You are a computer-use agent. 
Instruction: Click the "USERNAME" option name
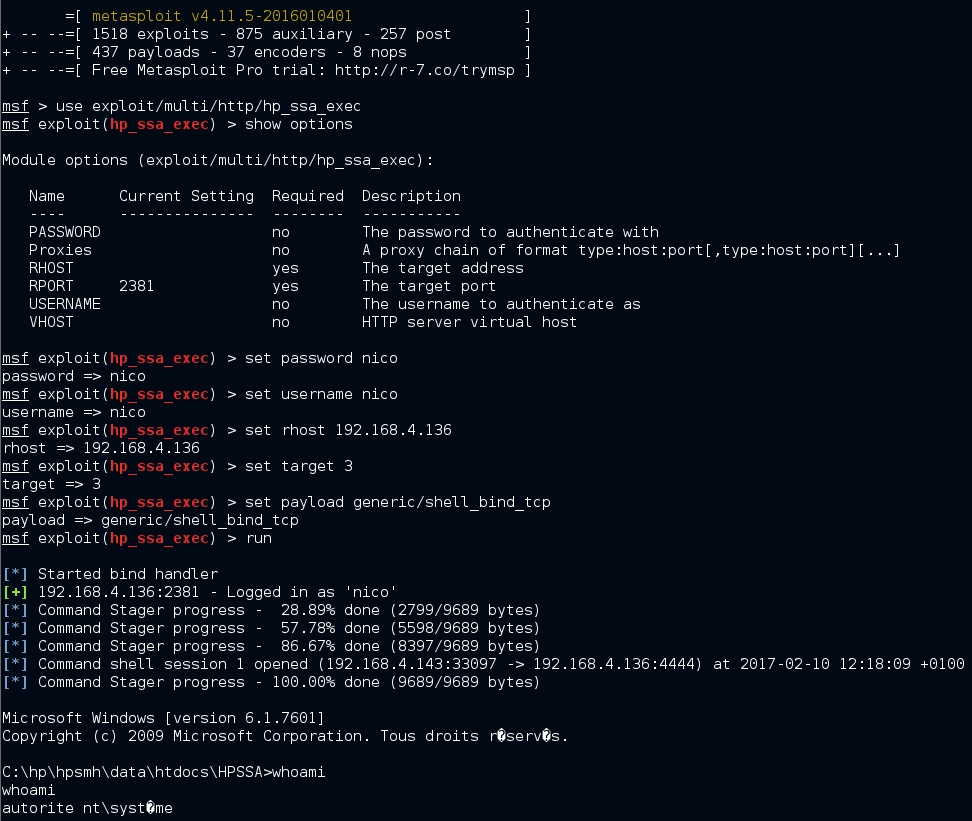point(64,304)
